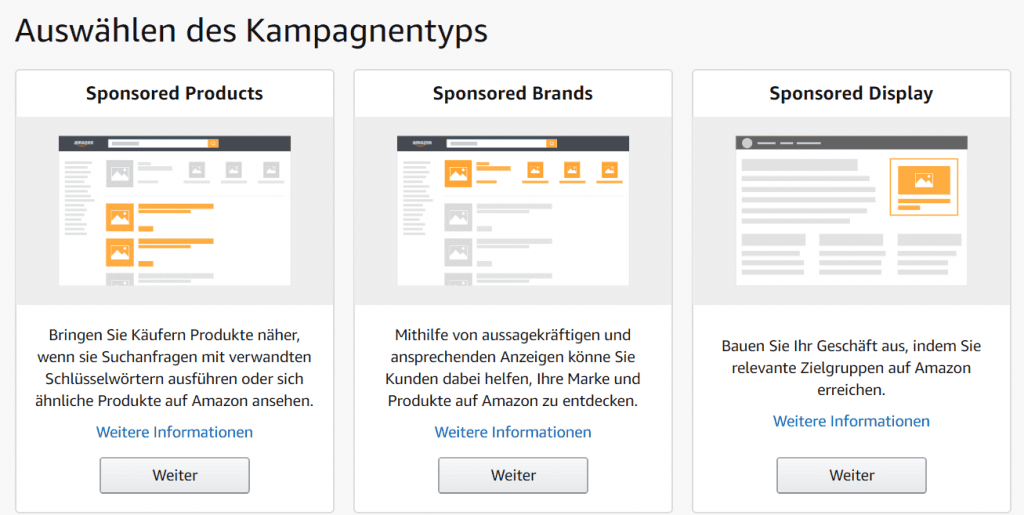Open Weitere Informationen for Sponsored Brands
This screenshot has width=1024, height=515.
point(513,432)
